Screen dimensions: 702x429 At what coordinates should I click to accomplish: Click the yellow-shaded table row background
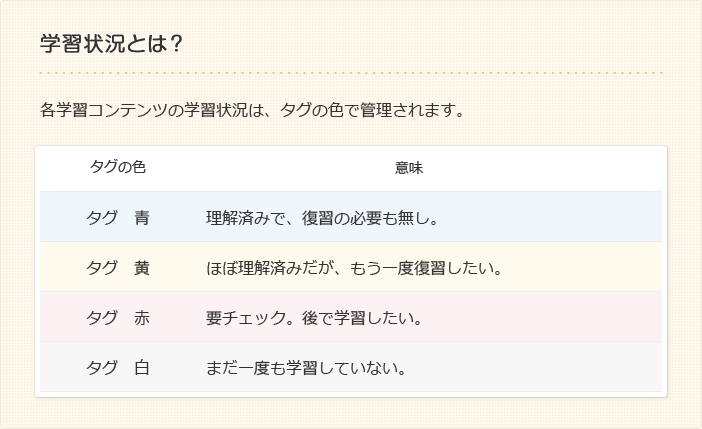click(x=351, y=267)
